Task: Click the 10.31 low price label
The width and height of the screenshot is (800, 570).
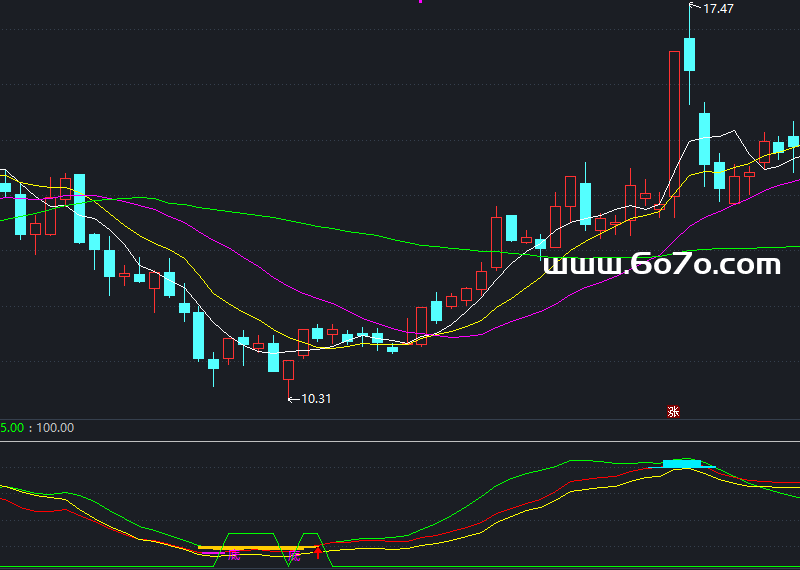Action: coord(315,398)
